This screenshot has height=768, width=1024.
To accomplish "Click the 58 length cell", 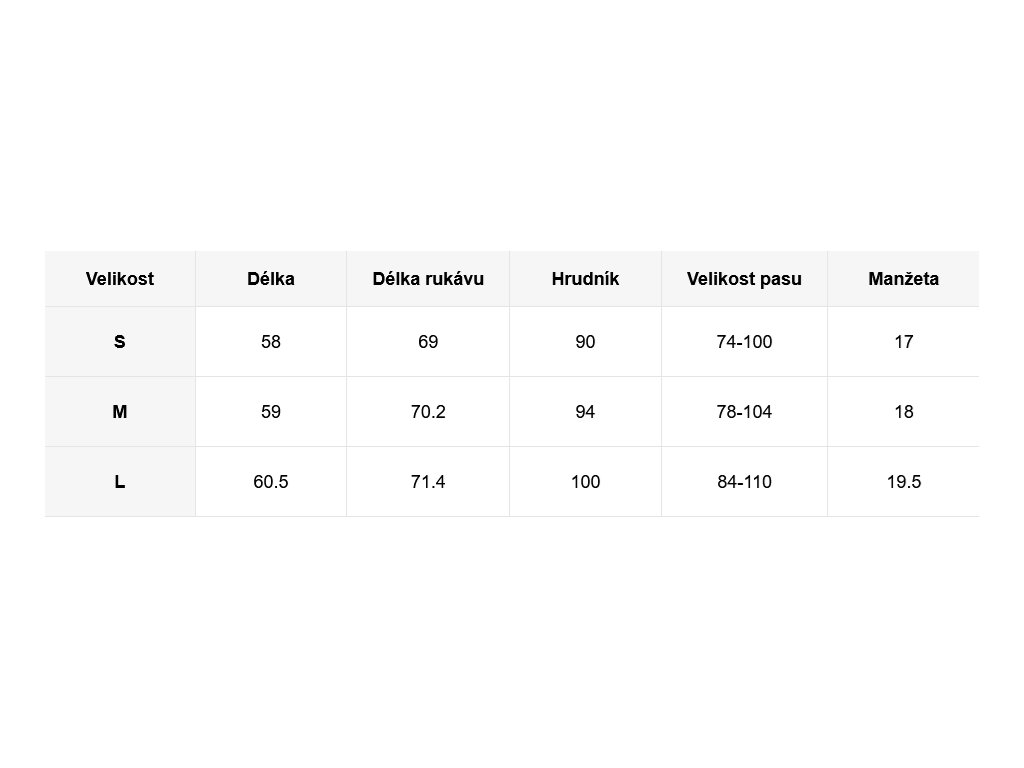I will (271, 342).
